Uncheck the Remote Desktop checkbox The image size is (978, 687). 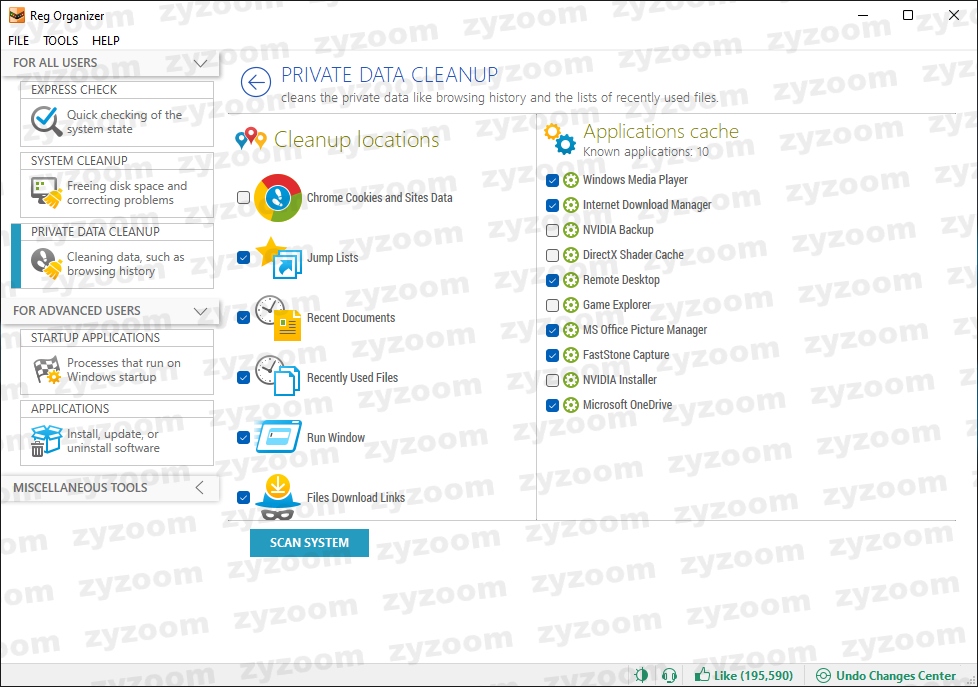[x=552, y=280]
